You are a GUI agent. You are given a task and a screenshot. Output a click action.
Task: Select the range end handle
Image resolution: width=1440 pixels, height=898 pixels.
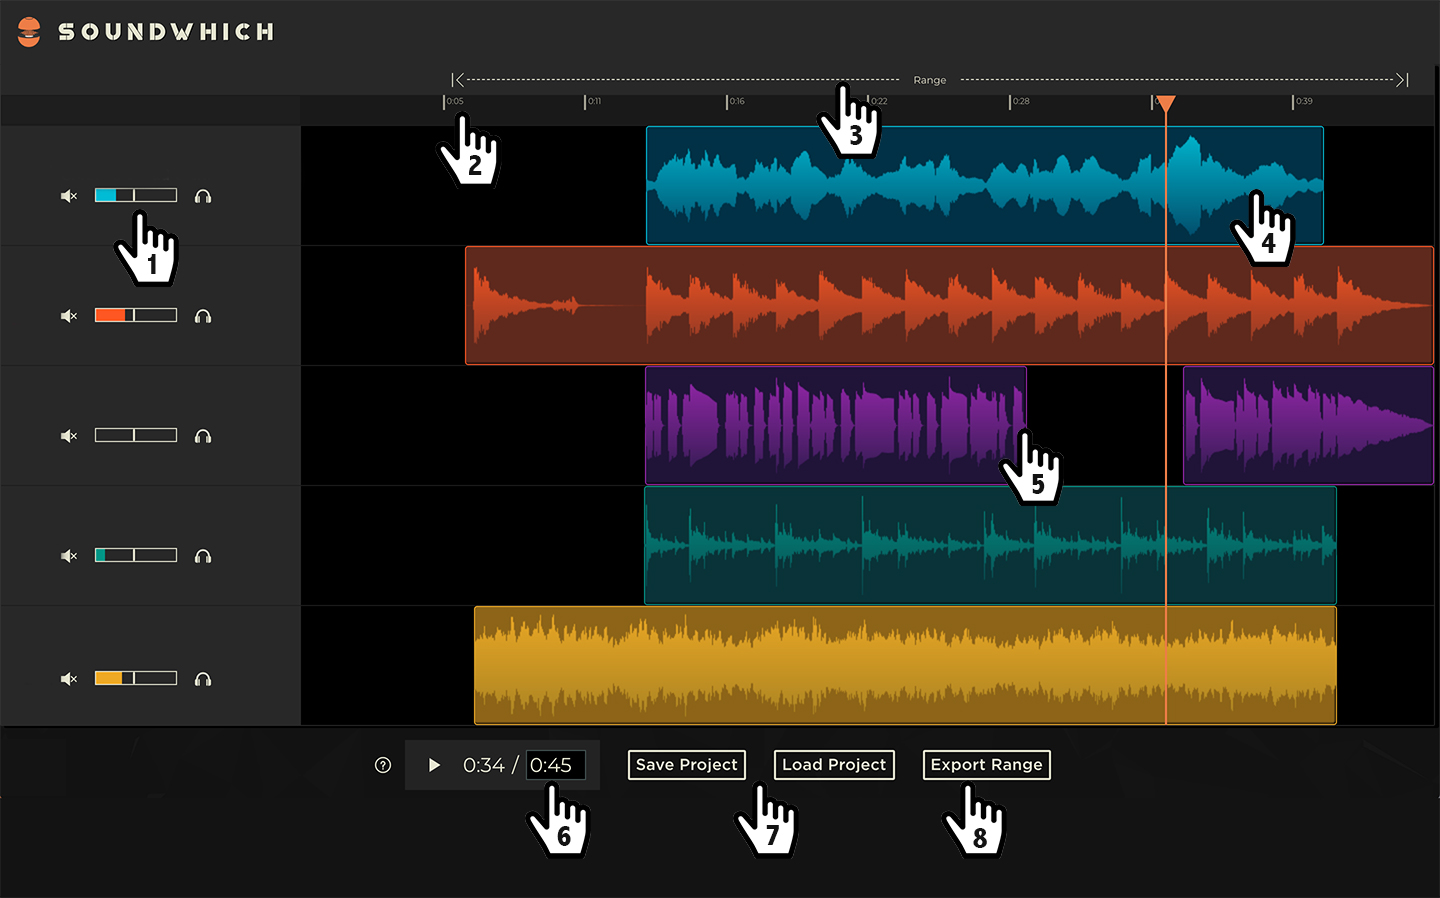1402,80
